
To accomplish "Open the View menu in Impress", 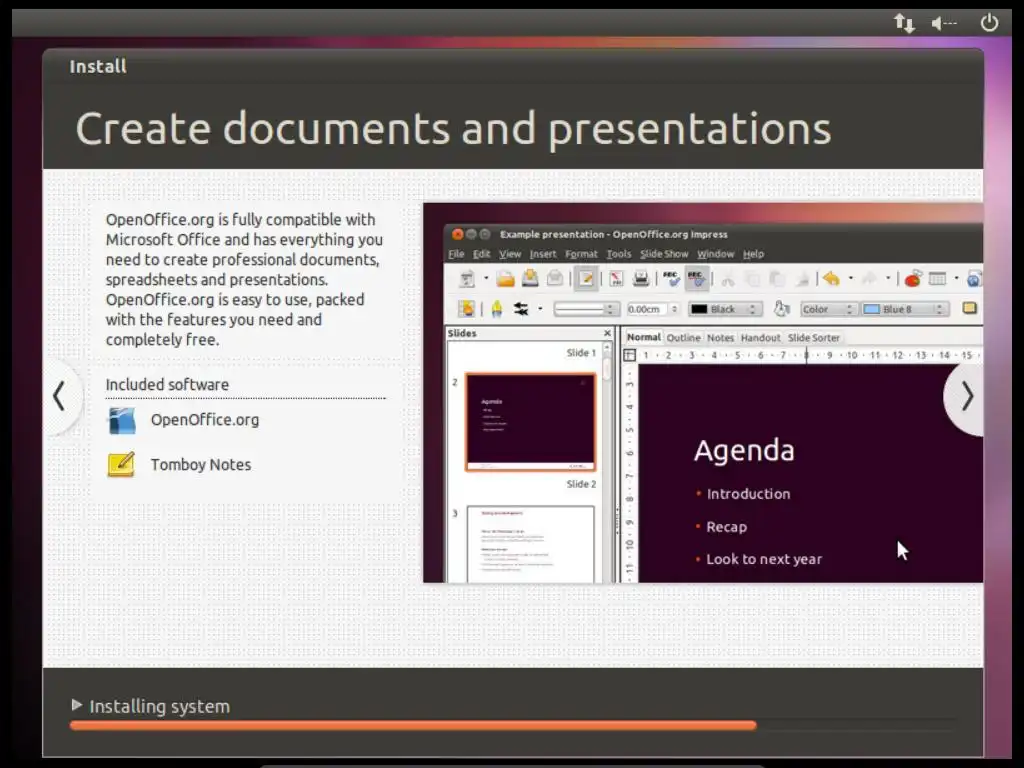I will click(x=510, y=254).
